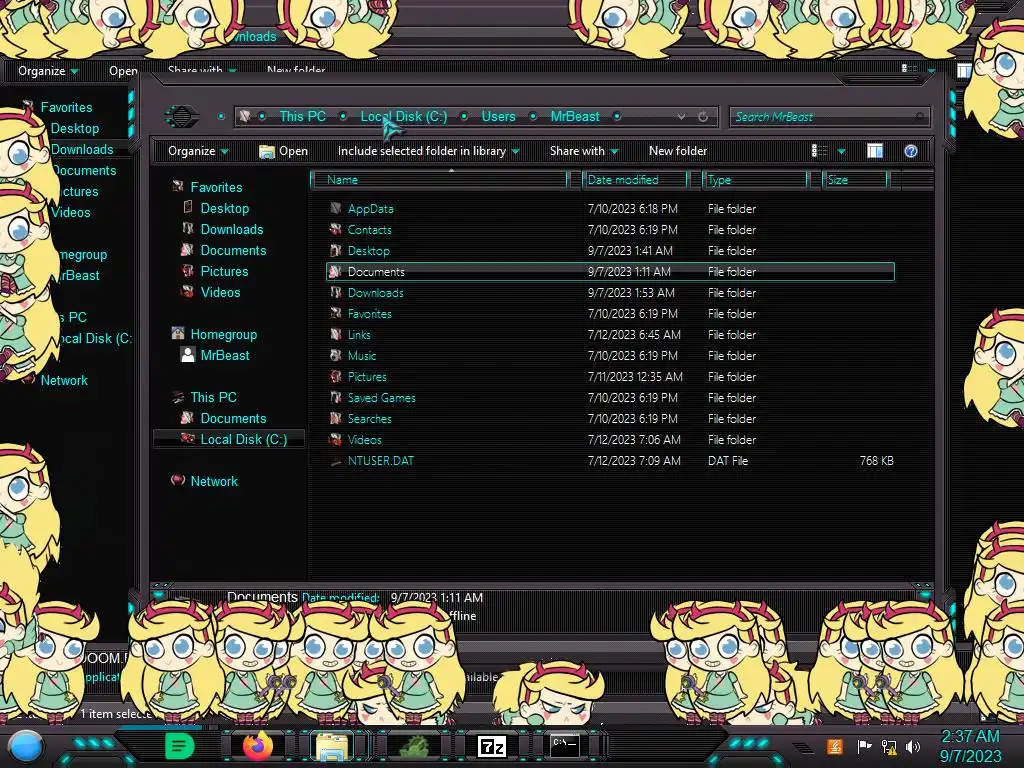This screenshot has width=1024, height=768.
Task: Click New folder in front toolbar
Action: [x=678, y=151]
